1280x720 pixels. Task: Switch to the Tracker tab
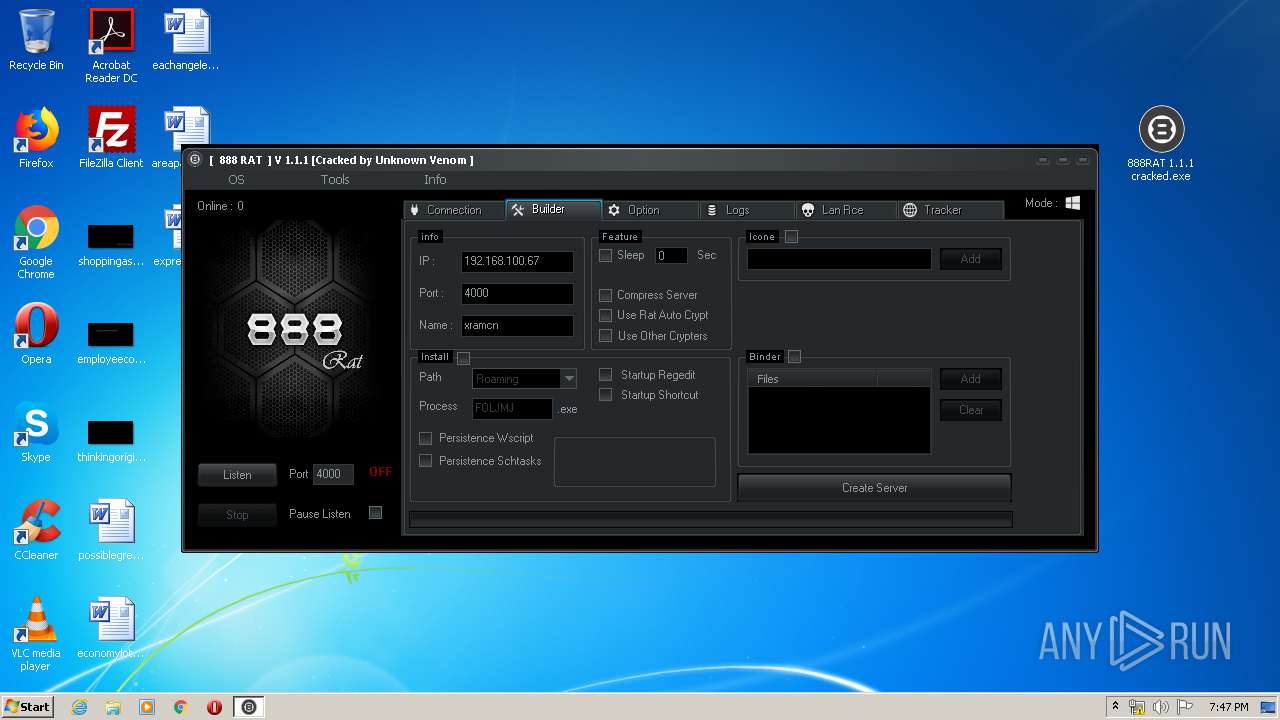pyautogui.click(x=950, y=210)
